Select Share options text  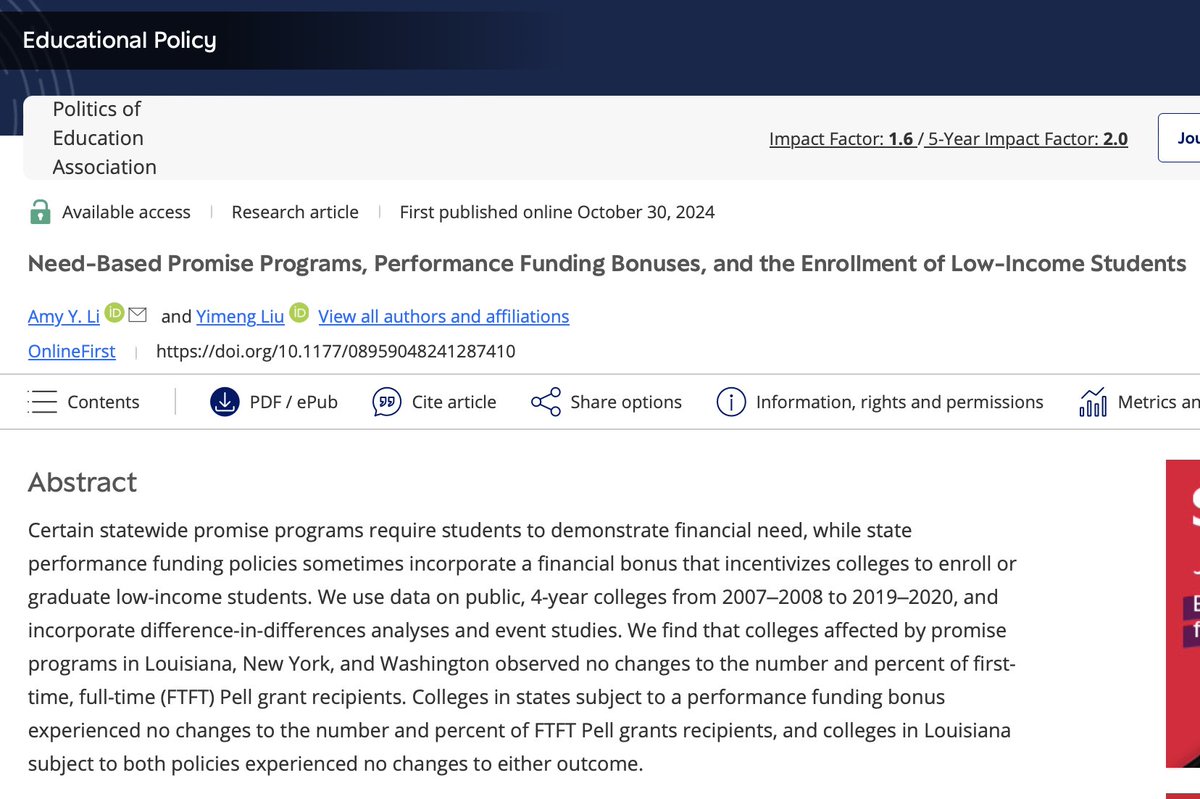pos(626,402)
